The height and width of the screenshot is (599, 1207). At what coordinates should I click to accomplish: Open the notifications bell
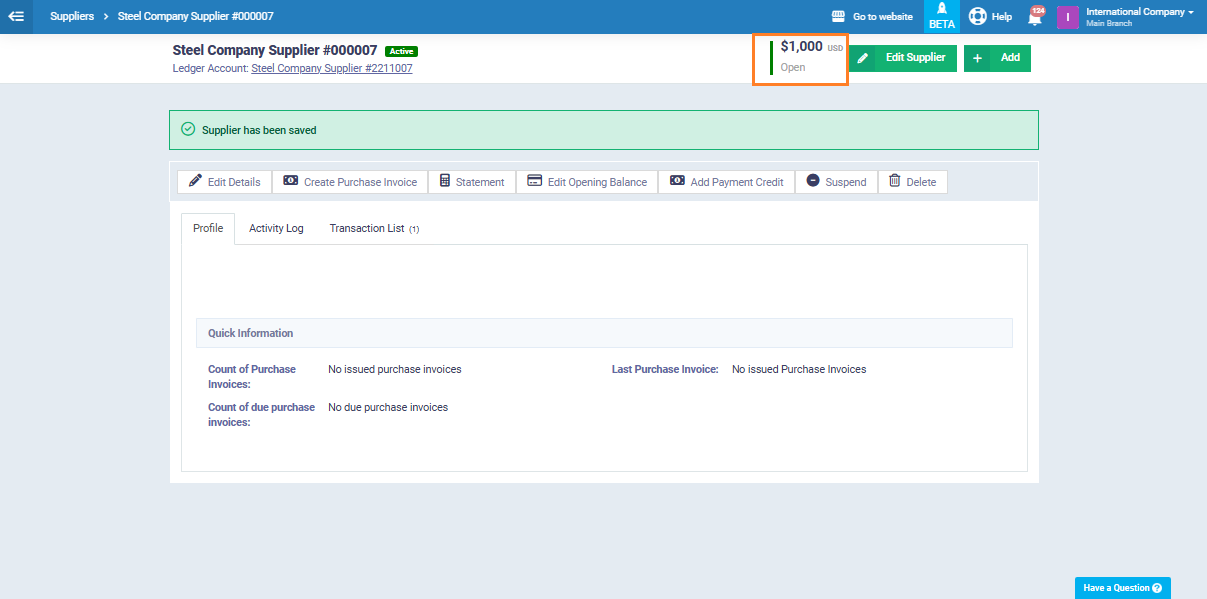1035,16
